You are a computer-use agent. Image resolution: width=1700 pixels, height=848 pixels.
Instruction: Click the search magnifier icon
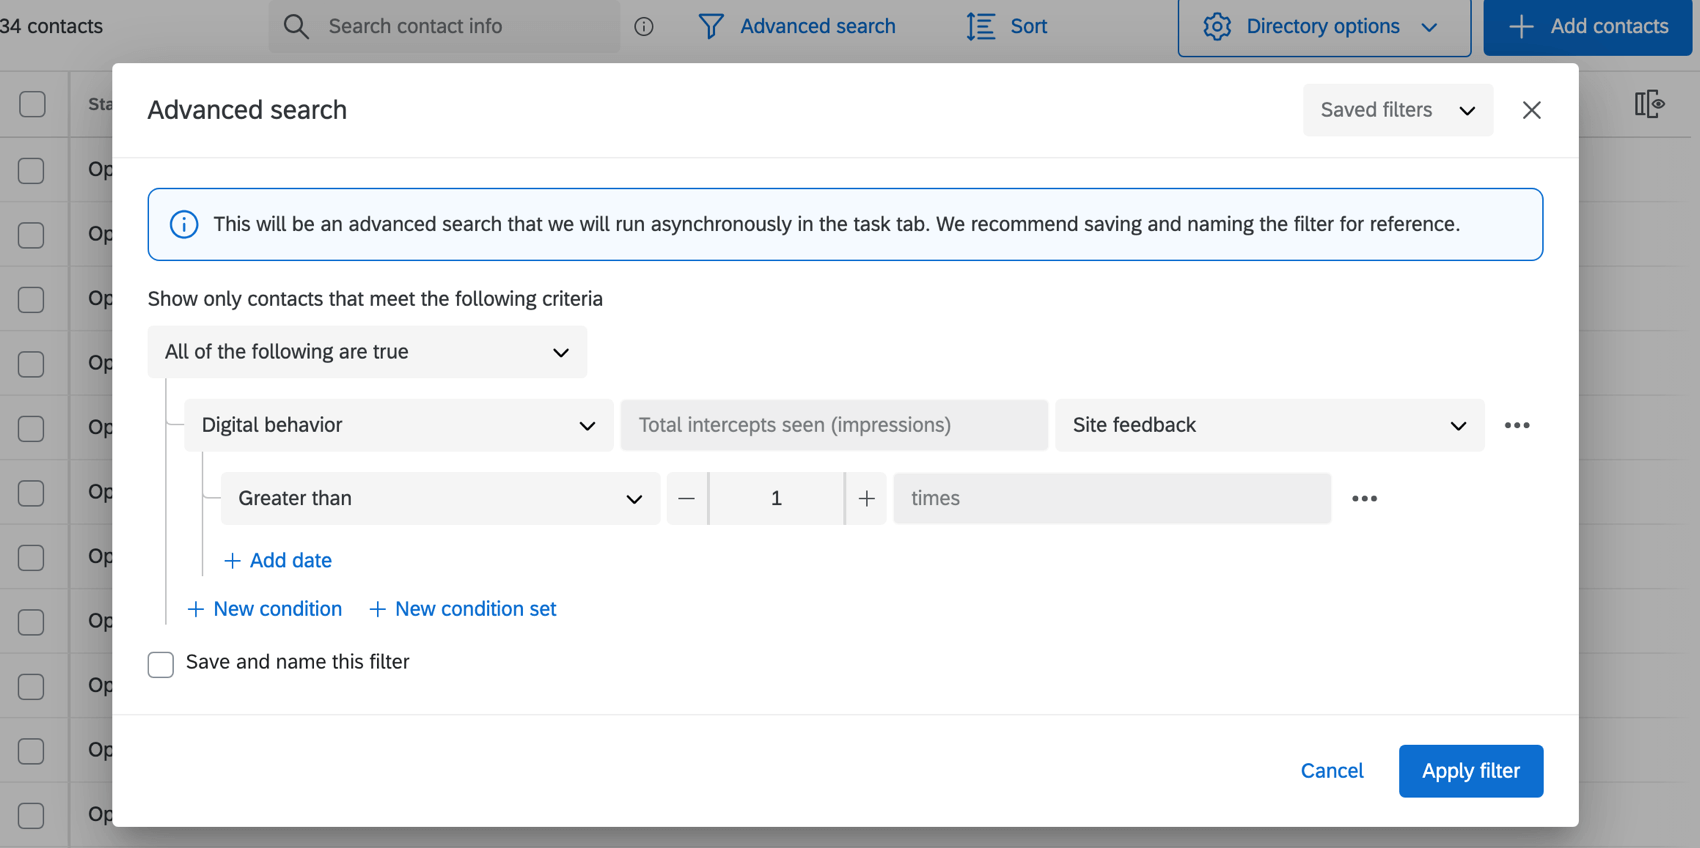[x=296, y=26]
